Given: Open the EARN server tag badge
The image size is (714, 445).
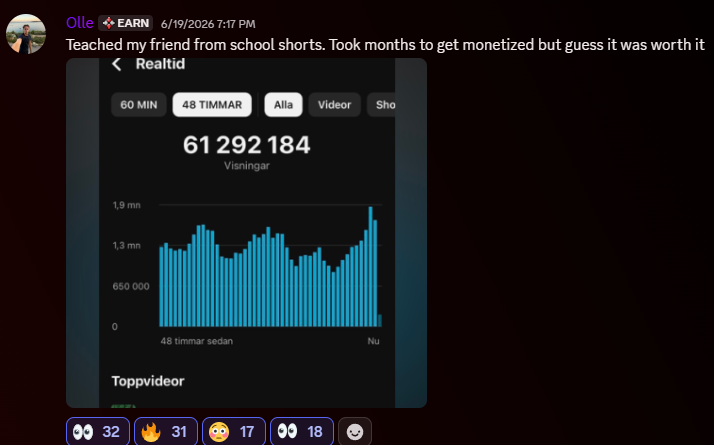Looking at the screenshot, I should [125, 23].
